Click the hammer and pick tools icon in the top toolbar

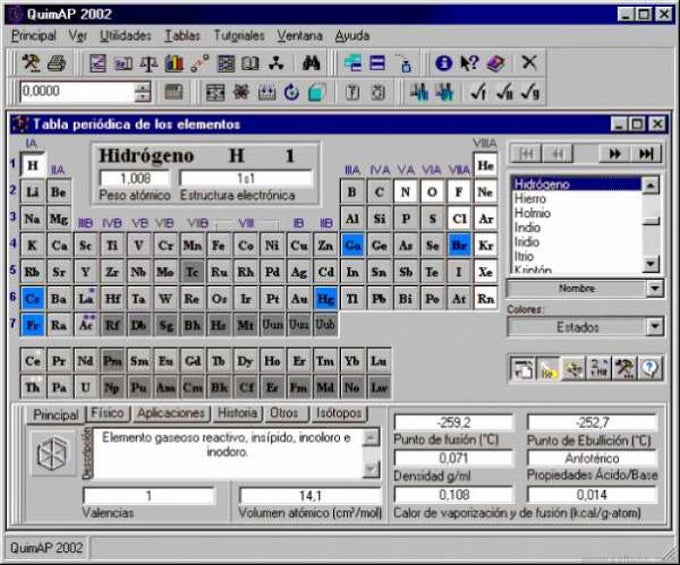31,63
